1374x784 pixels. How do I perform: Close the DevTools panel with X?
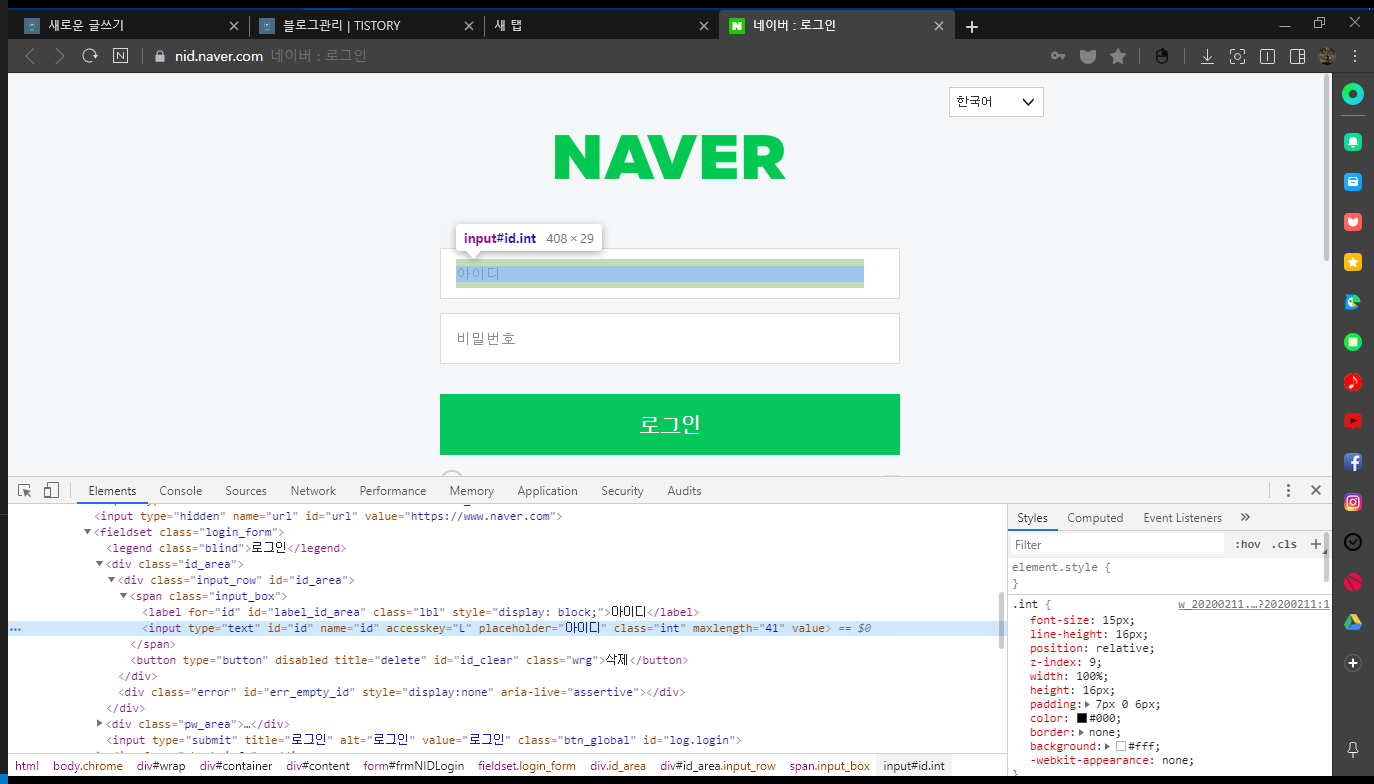pos(1316,490)
